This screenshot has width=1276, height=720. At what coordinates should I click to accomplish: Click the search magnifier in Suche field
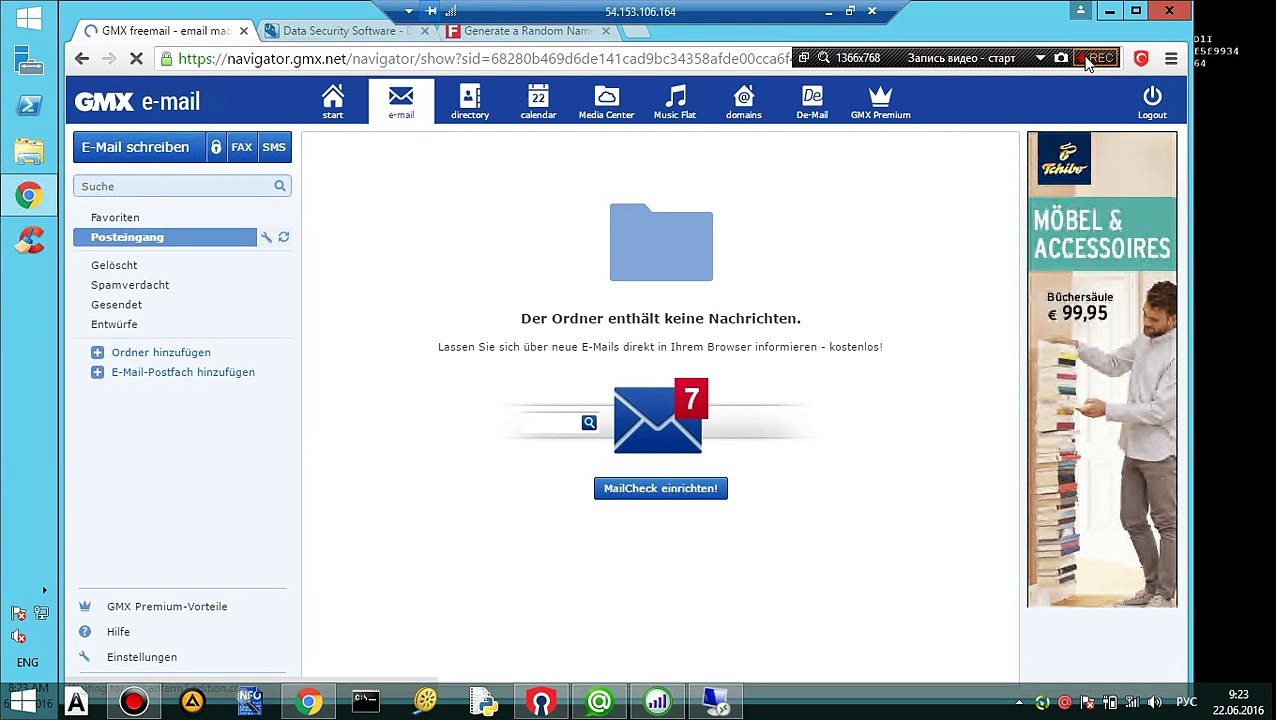(280, 186)
